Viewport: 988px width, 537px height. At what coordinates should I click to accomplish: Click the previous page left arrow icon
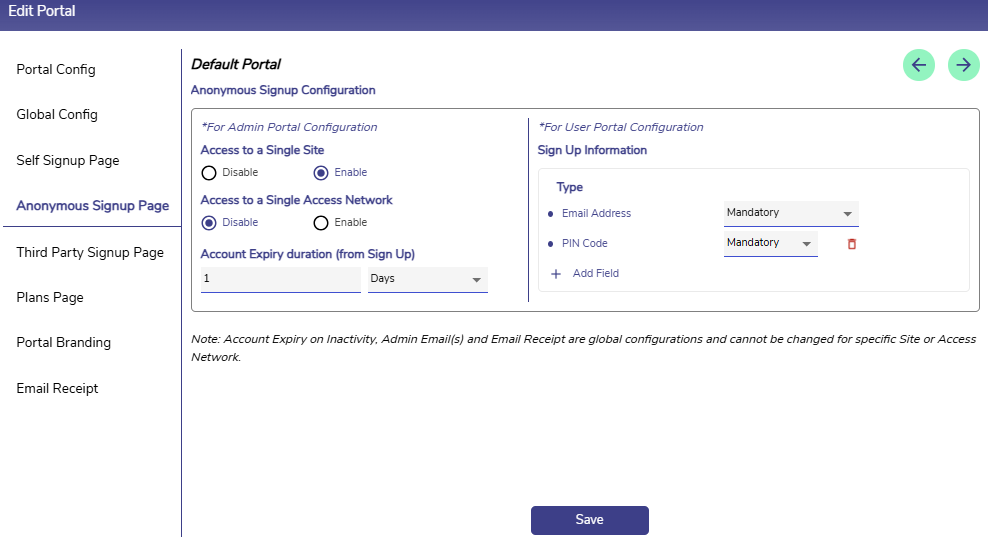point(918,65)
